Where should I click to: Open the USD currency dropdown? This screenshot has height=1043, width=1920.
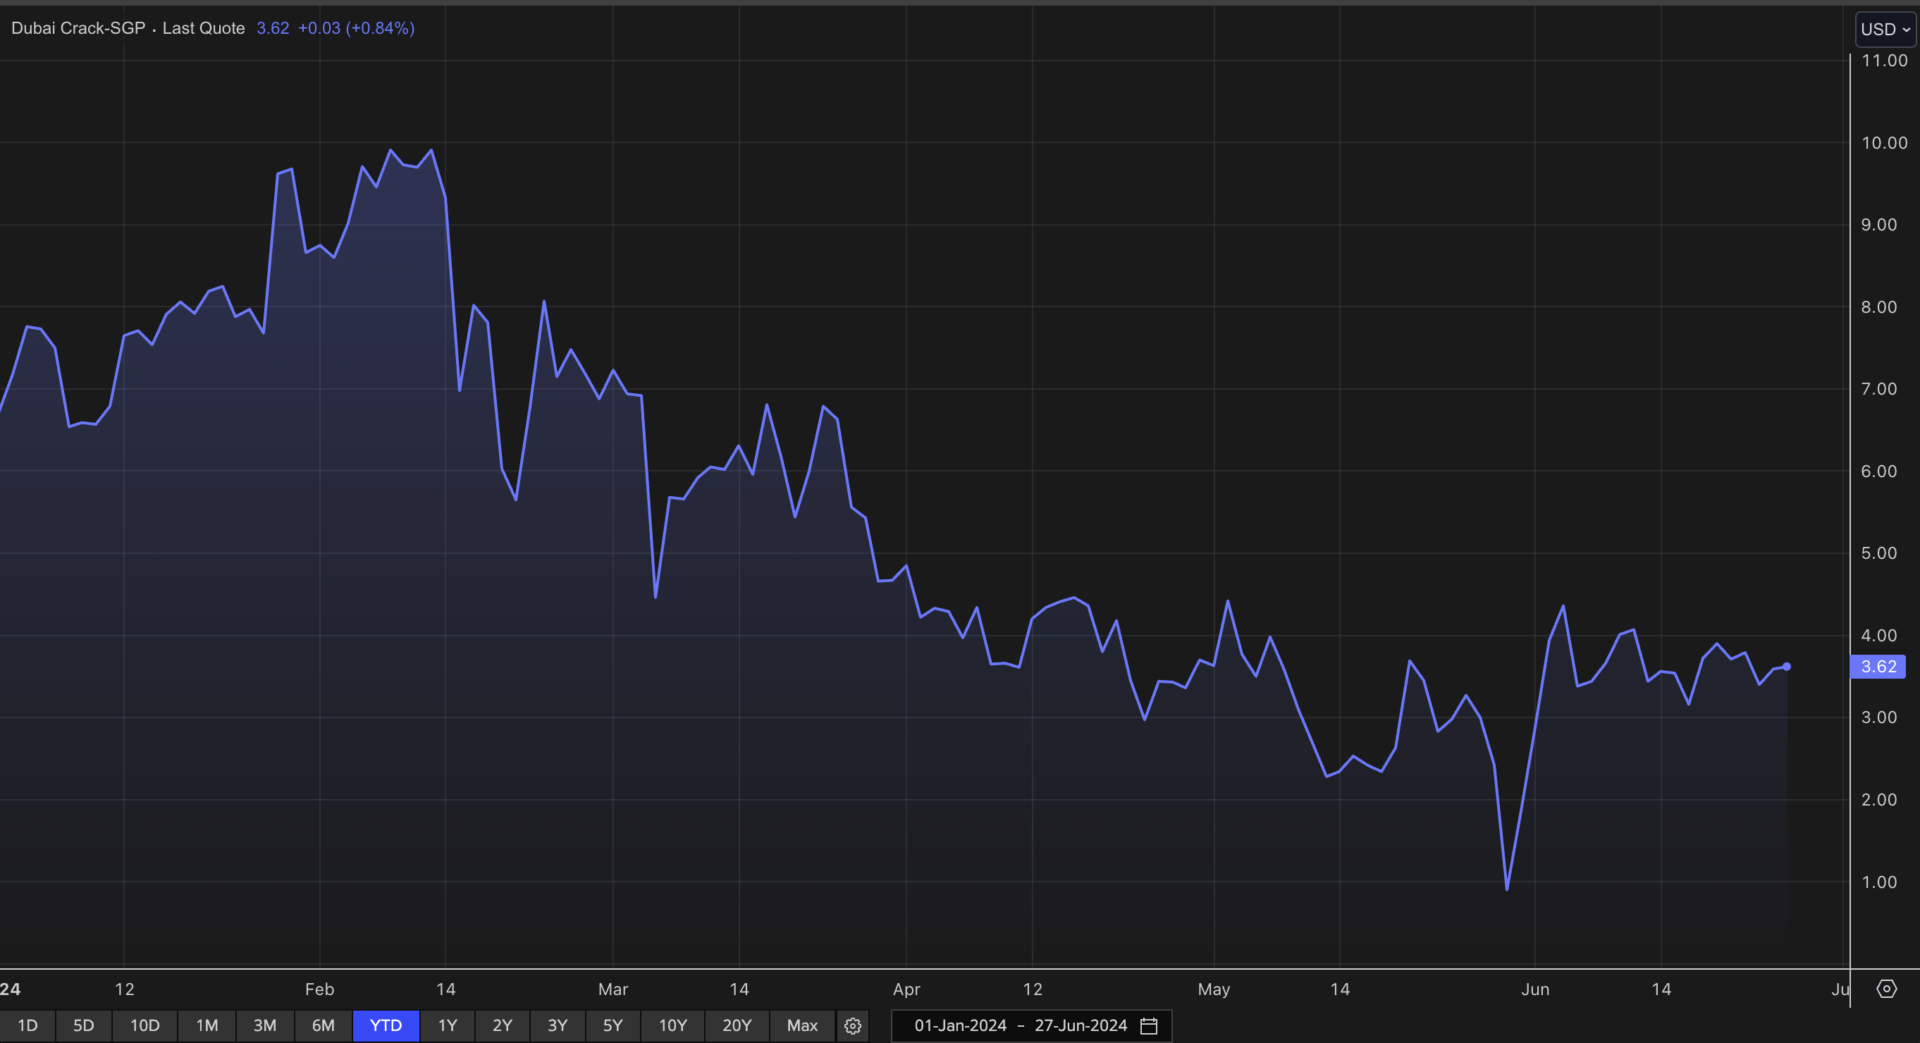coord(1884,29)
